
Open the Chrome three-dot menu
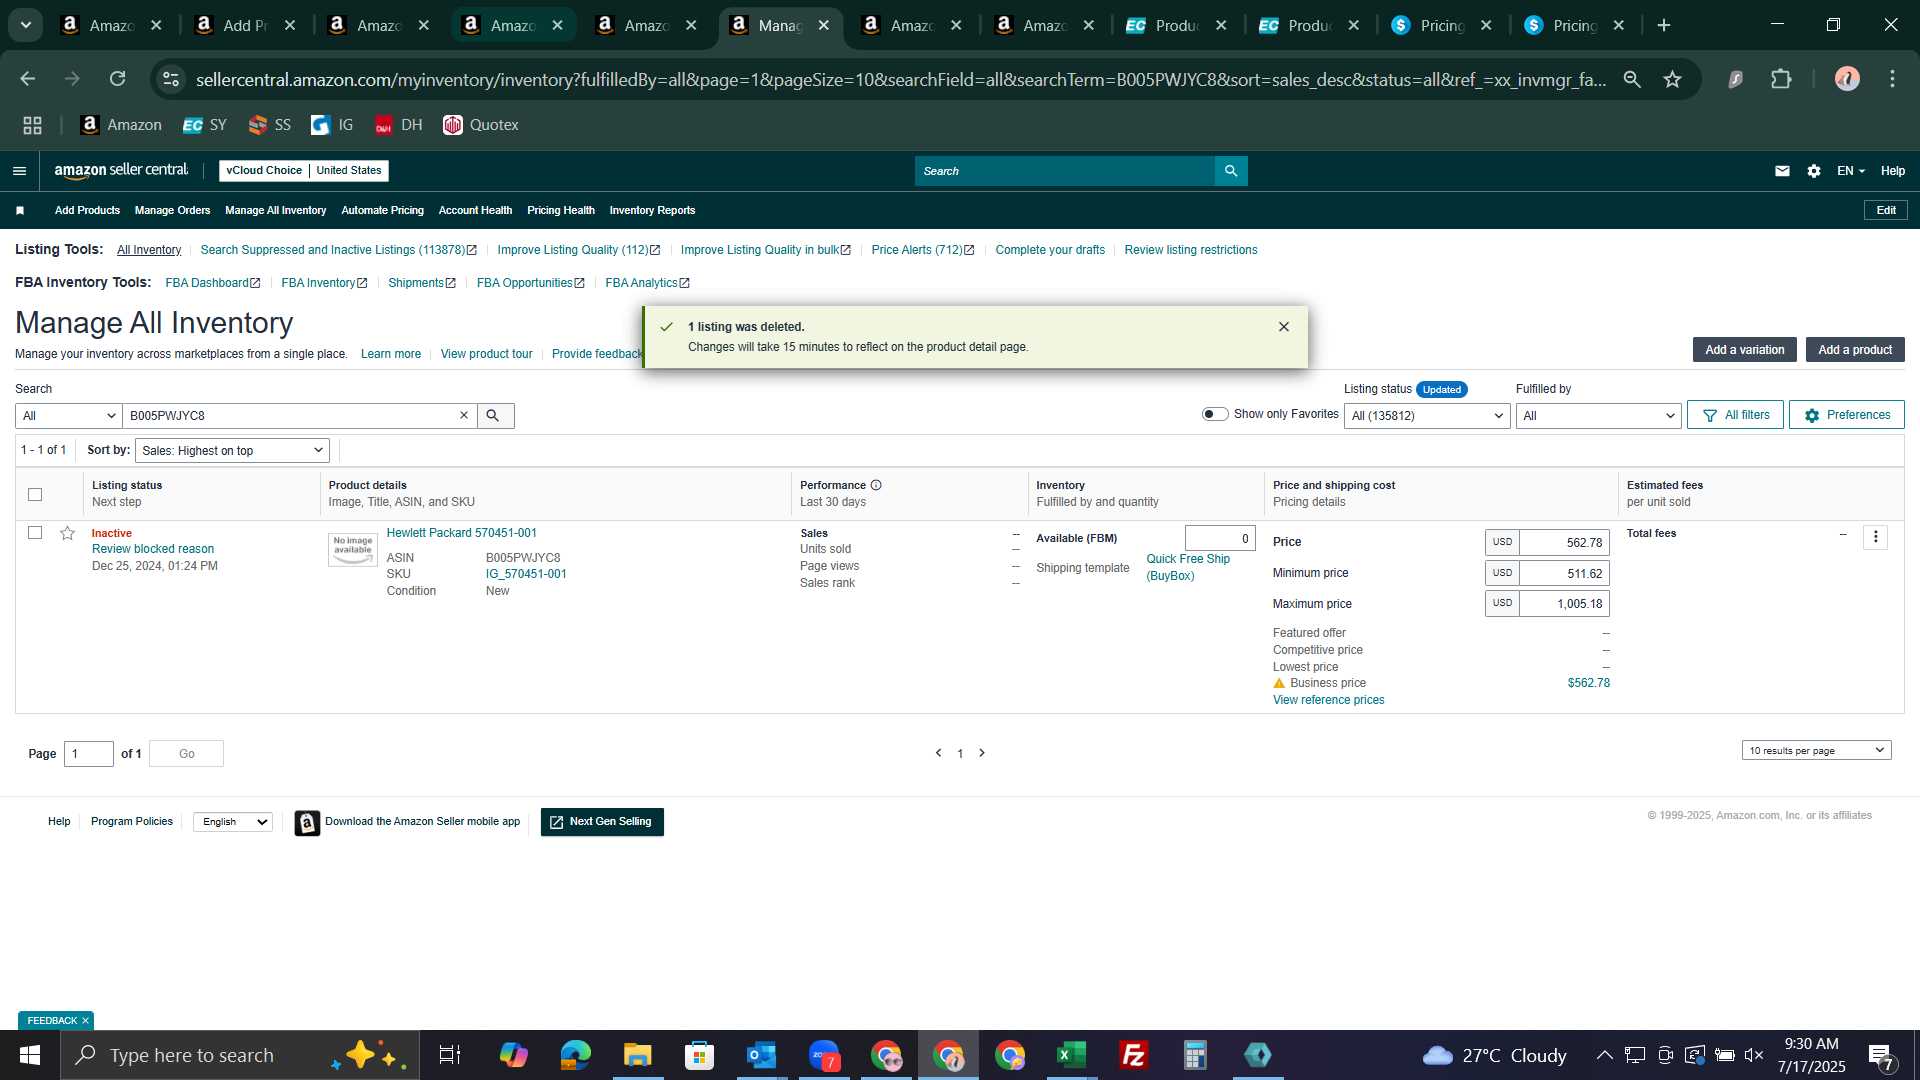point(1892,79)
